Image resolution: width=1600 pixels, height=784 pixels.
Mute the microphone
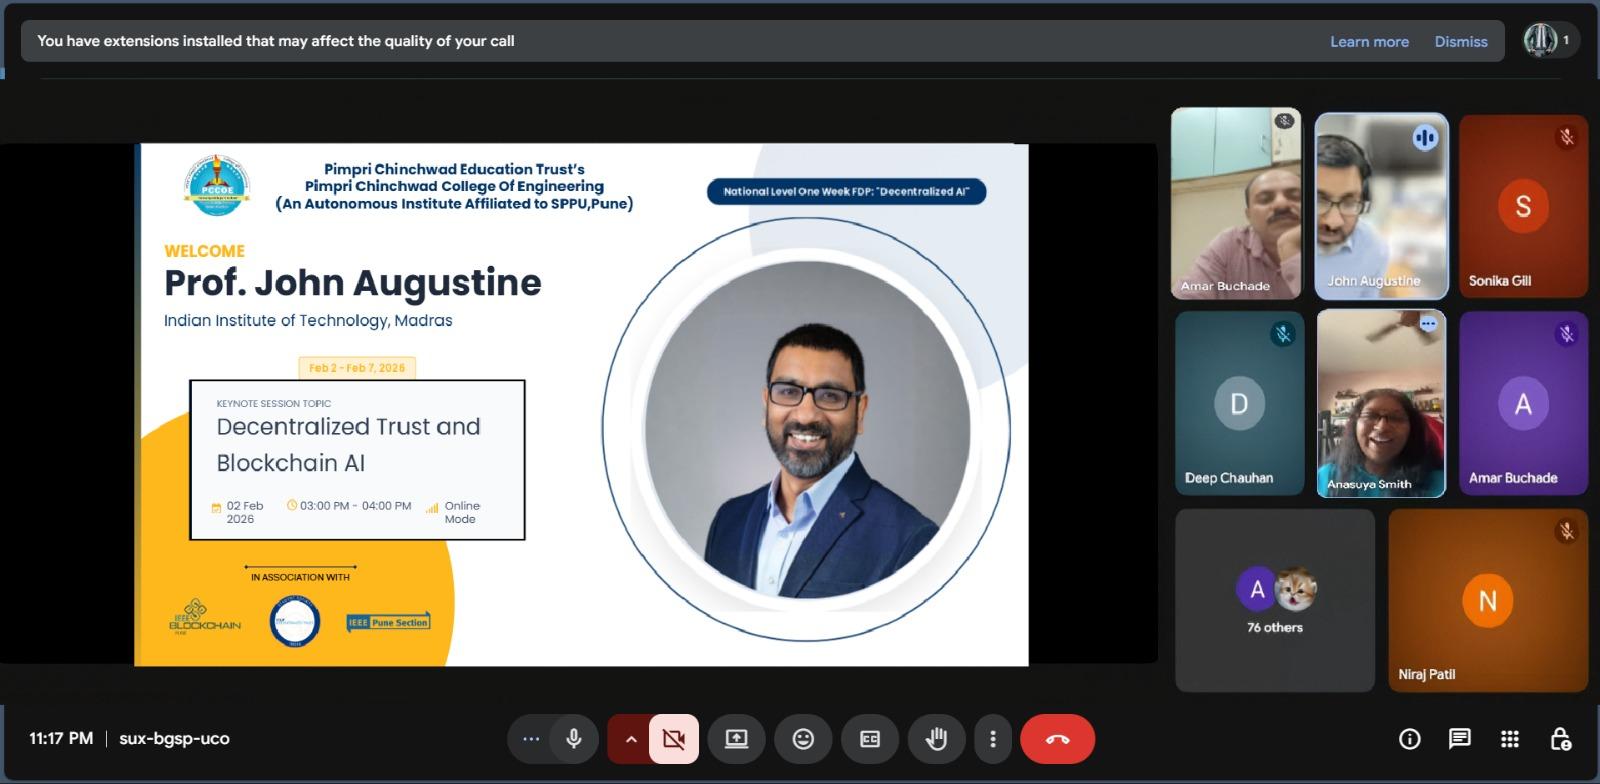pyautogui.click(x=574, y=739)
